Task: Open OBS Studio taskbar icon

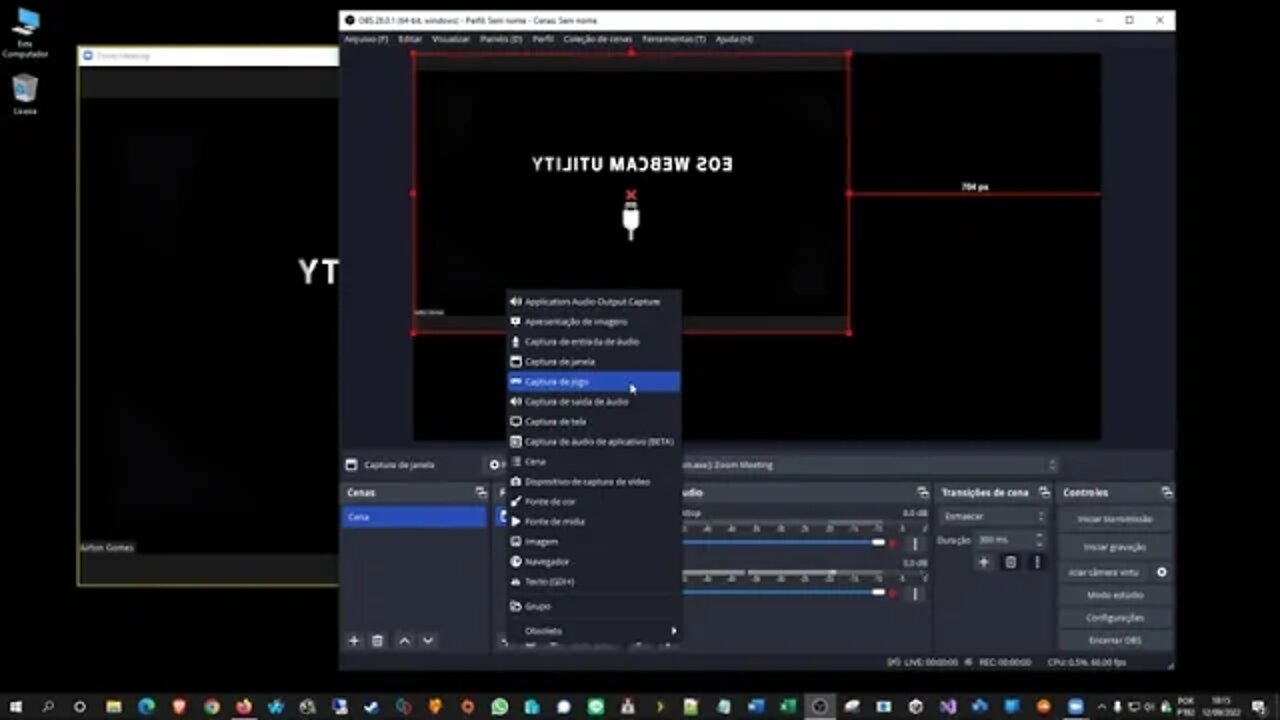Action: pos(820,706)
